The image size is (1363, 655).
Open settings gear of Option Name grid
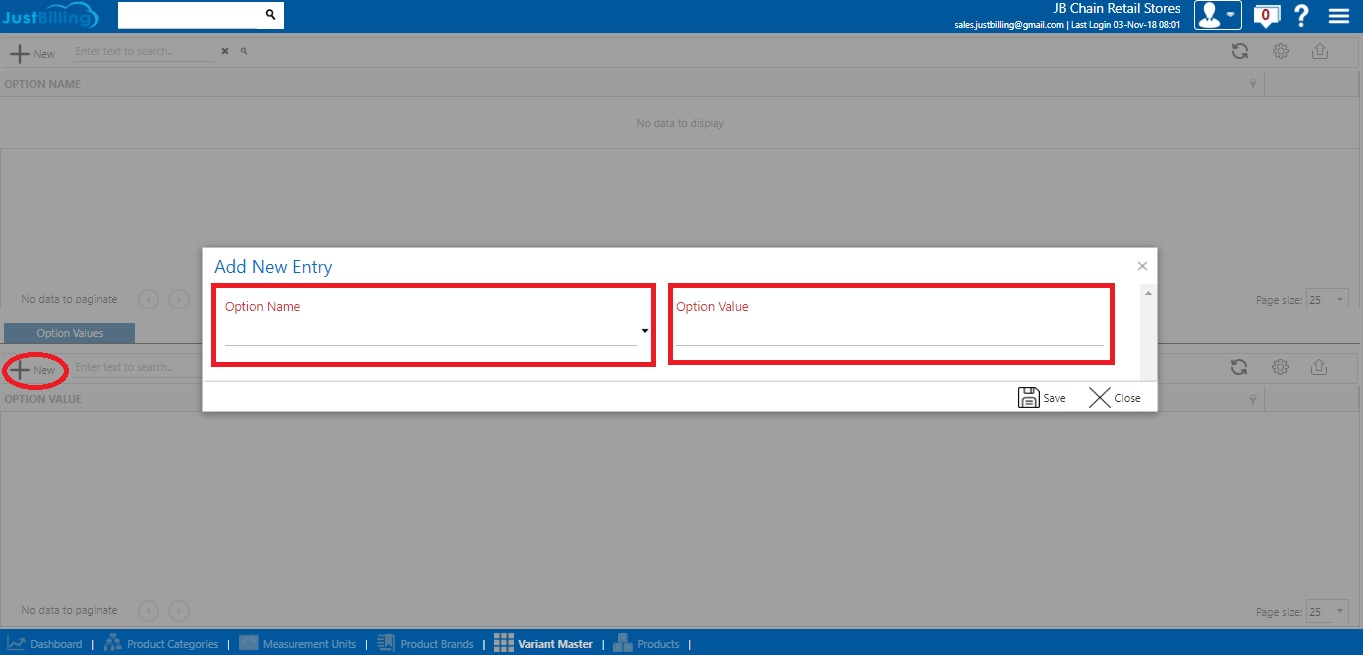[x=1280, y=52]
